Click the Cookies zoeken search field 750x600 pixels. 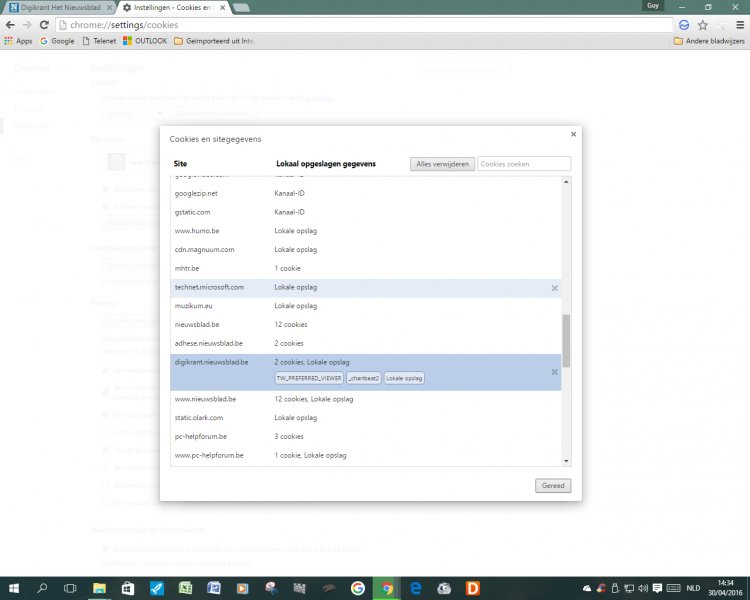[524, 164]
